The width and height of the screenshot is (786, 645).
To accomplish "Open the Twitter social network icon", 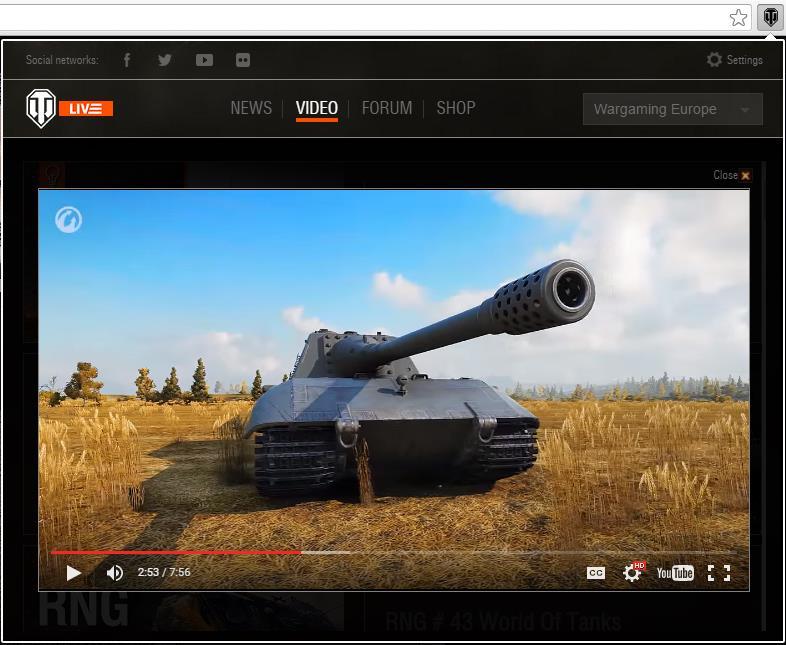I will coord(165,60).
